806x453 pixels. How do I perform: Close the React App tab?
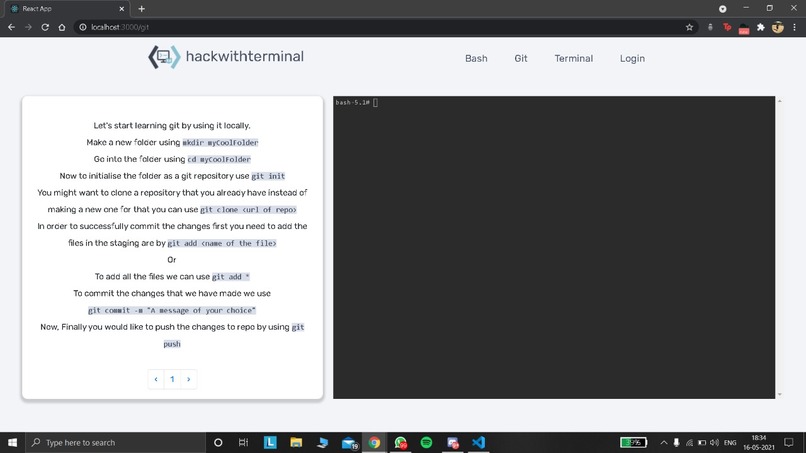point(122,9)
